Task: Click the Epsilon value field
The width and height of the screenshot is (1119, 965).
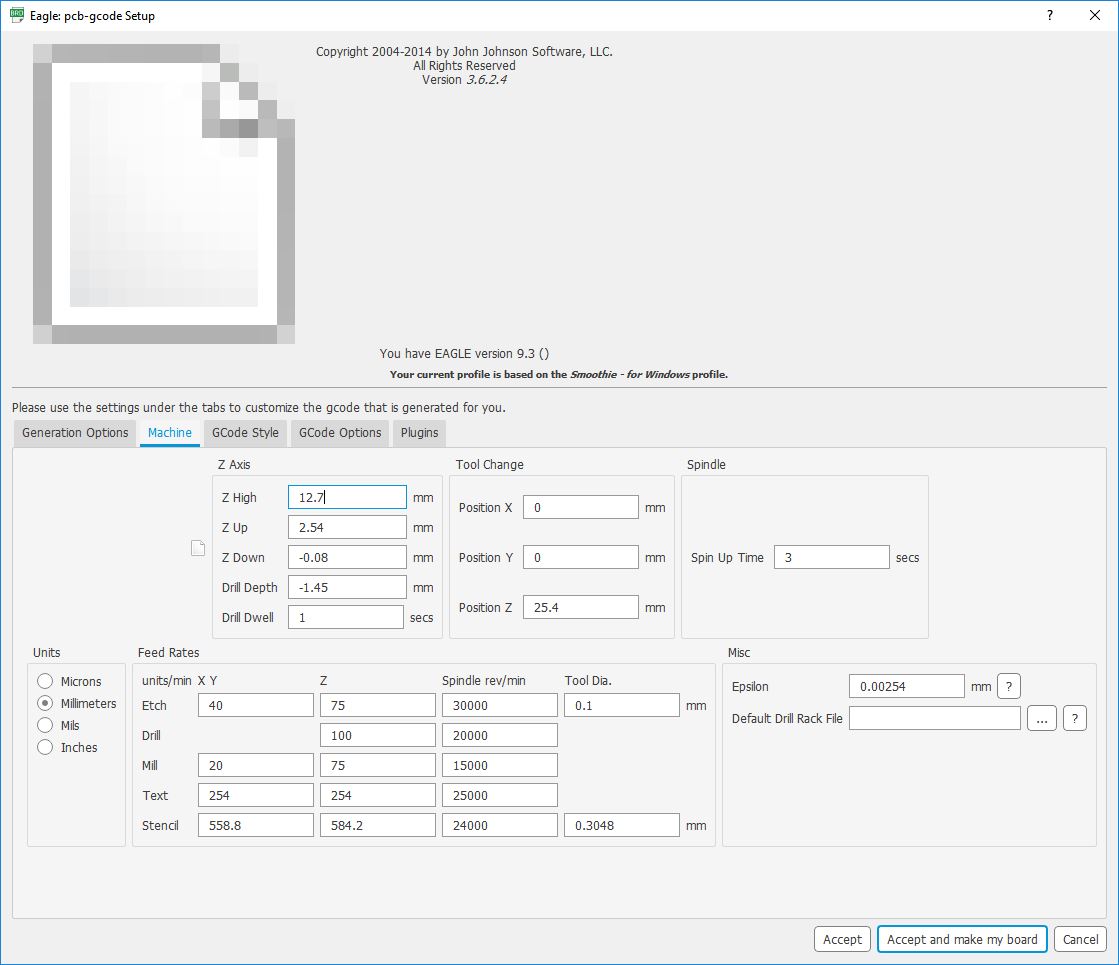Action: click(907, 687)
